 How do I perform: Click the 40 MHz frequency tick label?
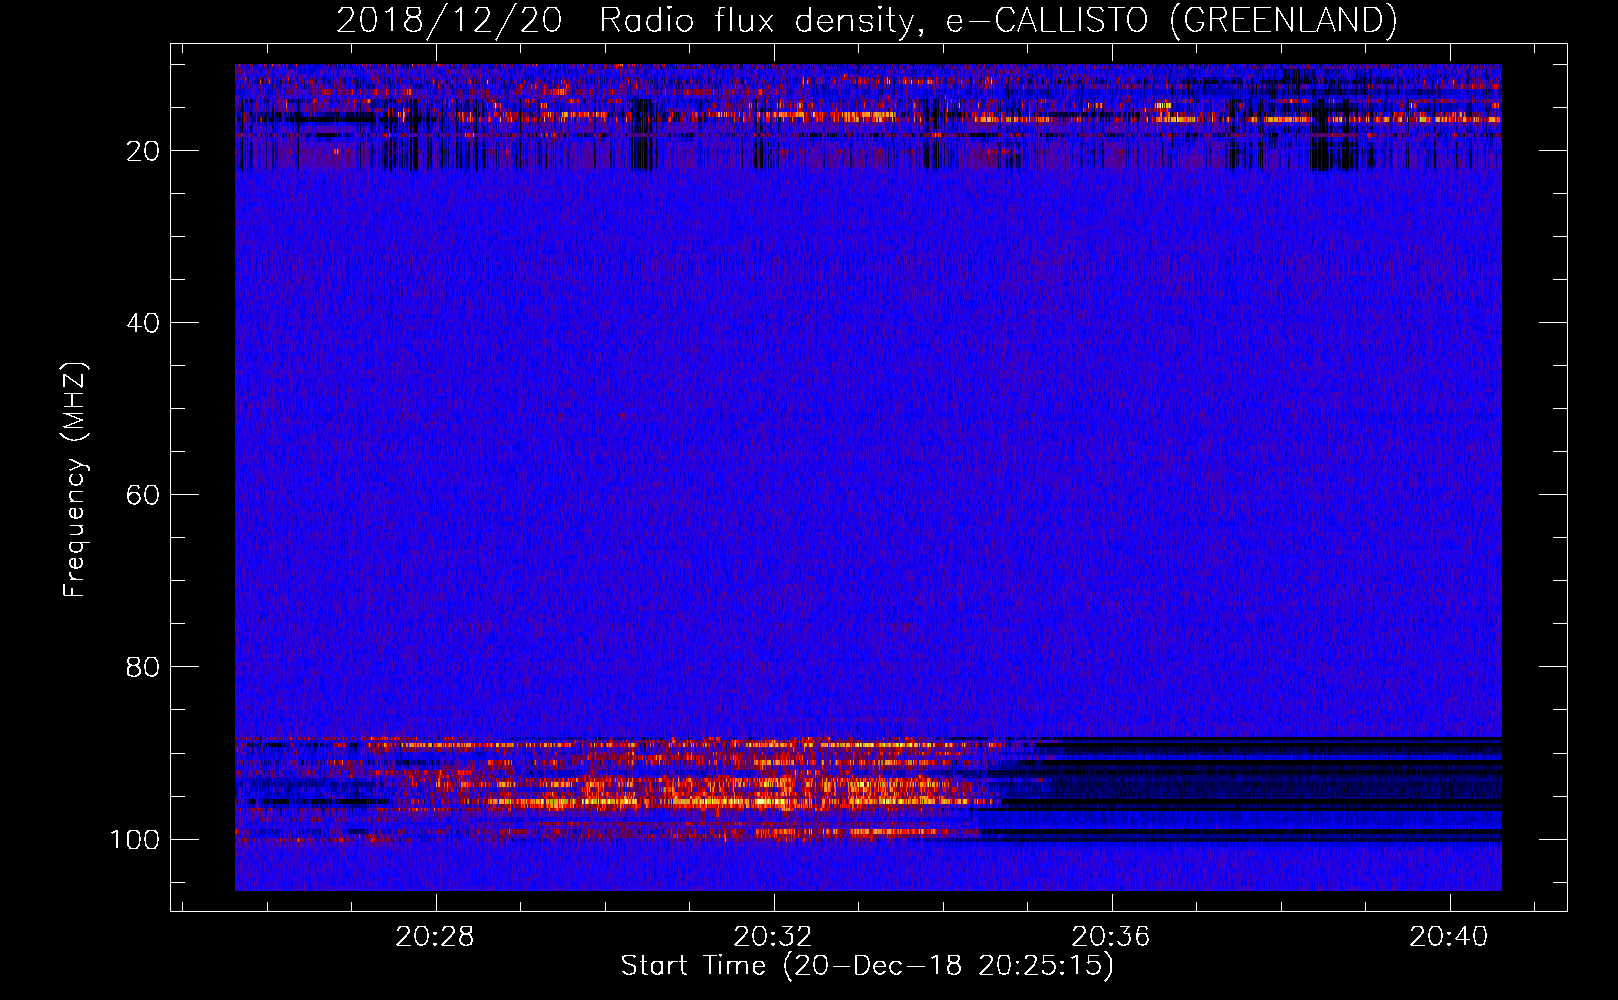click(x=142, y=323)
